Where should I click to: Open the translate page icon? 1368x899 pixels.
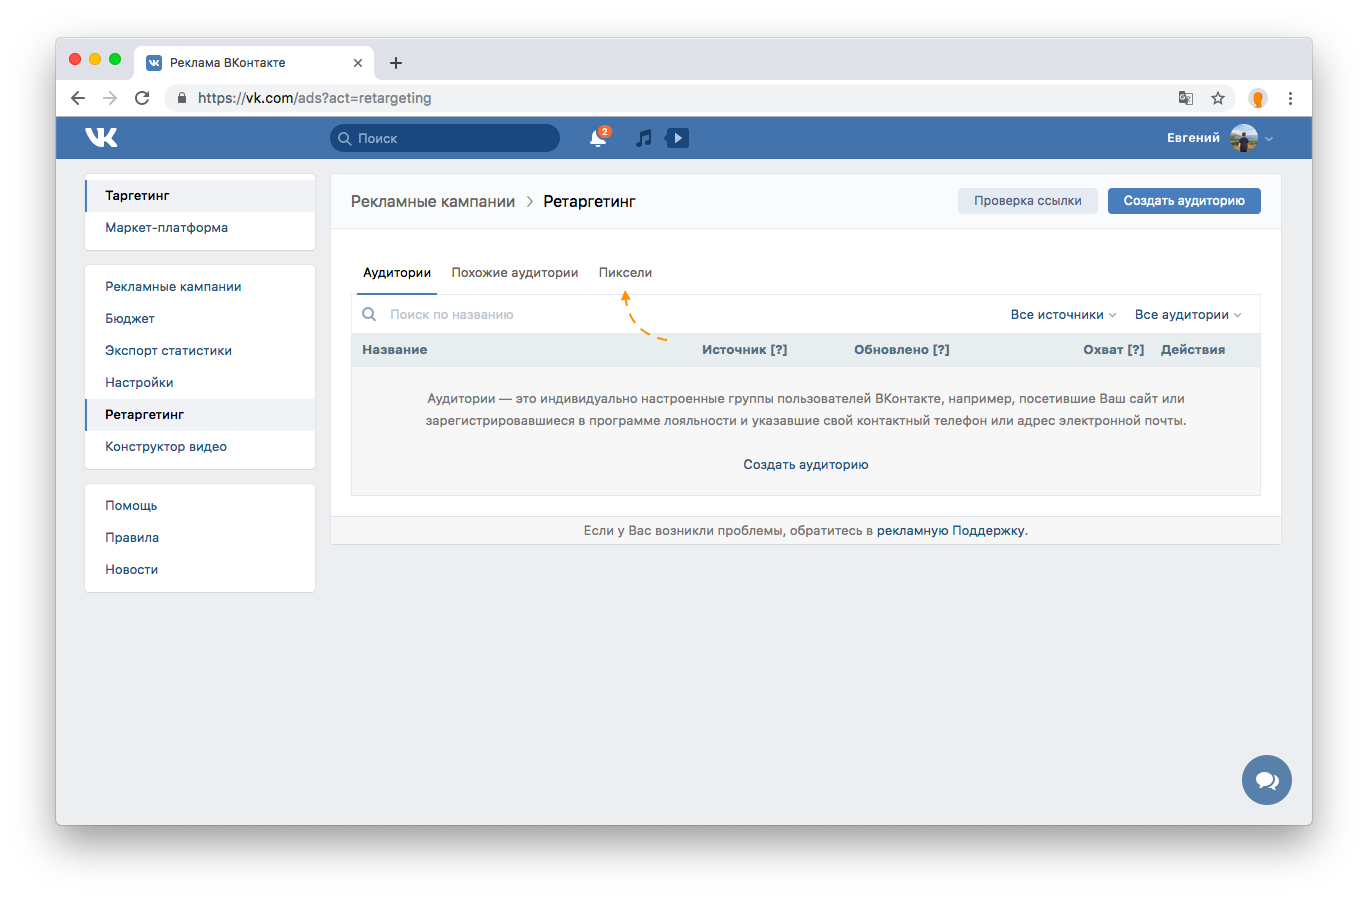(1186, 98)
